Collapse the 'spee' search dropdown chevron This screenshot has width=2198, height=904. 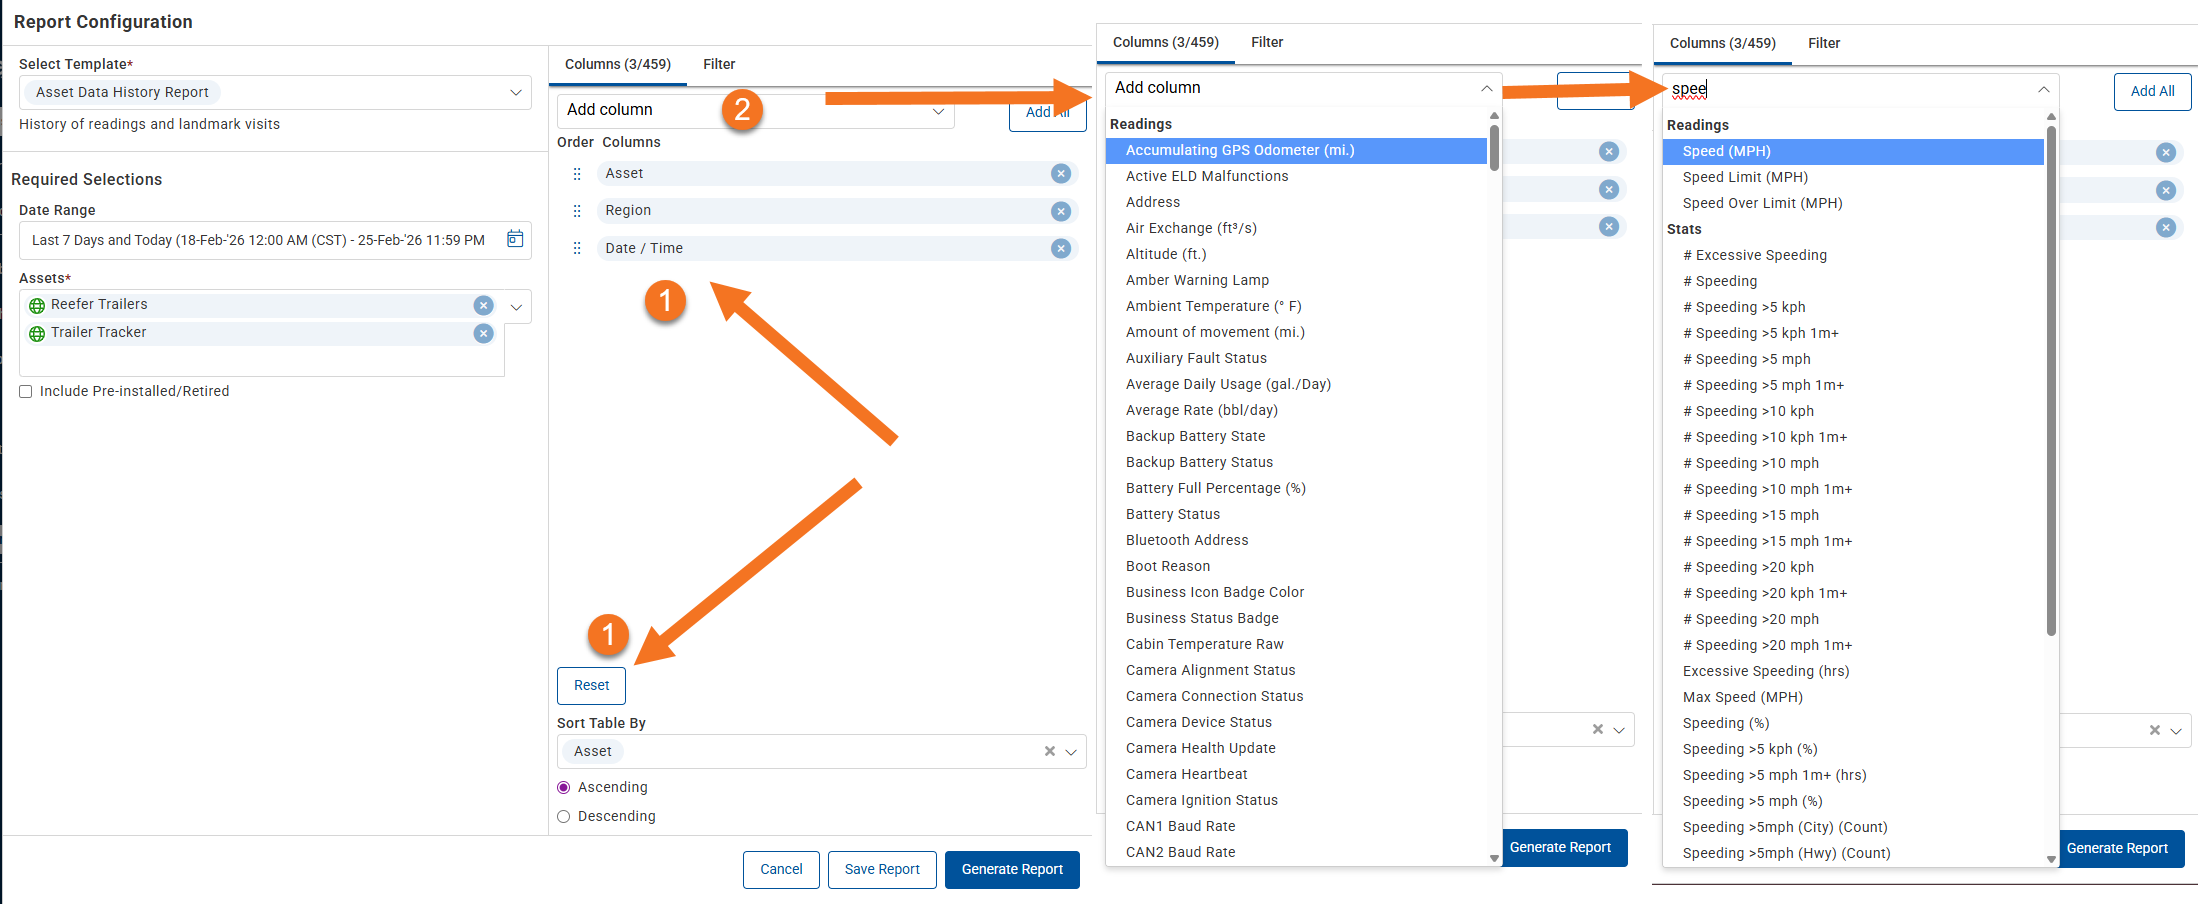click(2044, 89)
